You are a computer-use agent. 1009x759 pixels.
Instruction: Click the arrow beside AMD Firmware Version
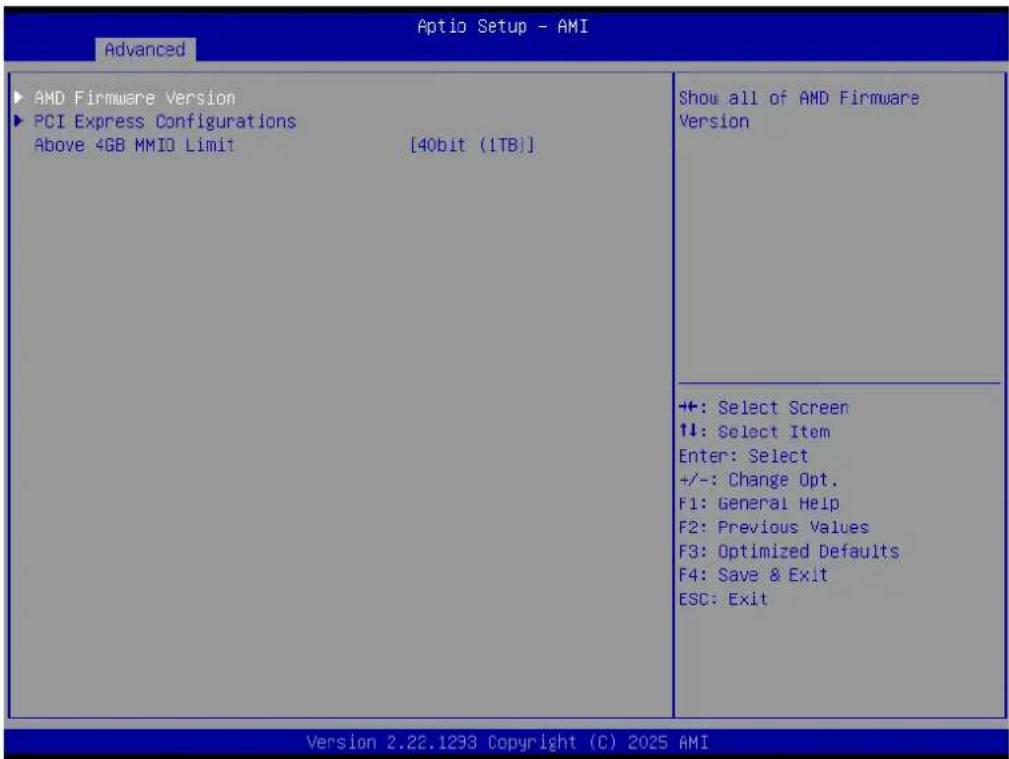coord(19,97)
